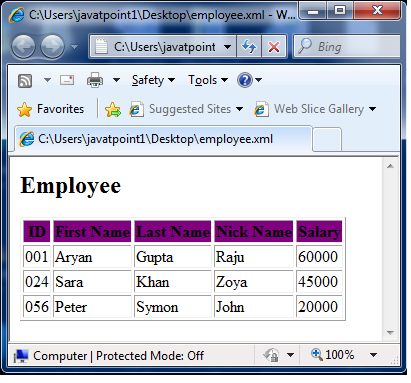Click the Print icon
The image size is (411, 383).
tap(95, 80)
